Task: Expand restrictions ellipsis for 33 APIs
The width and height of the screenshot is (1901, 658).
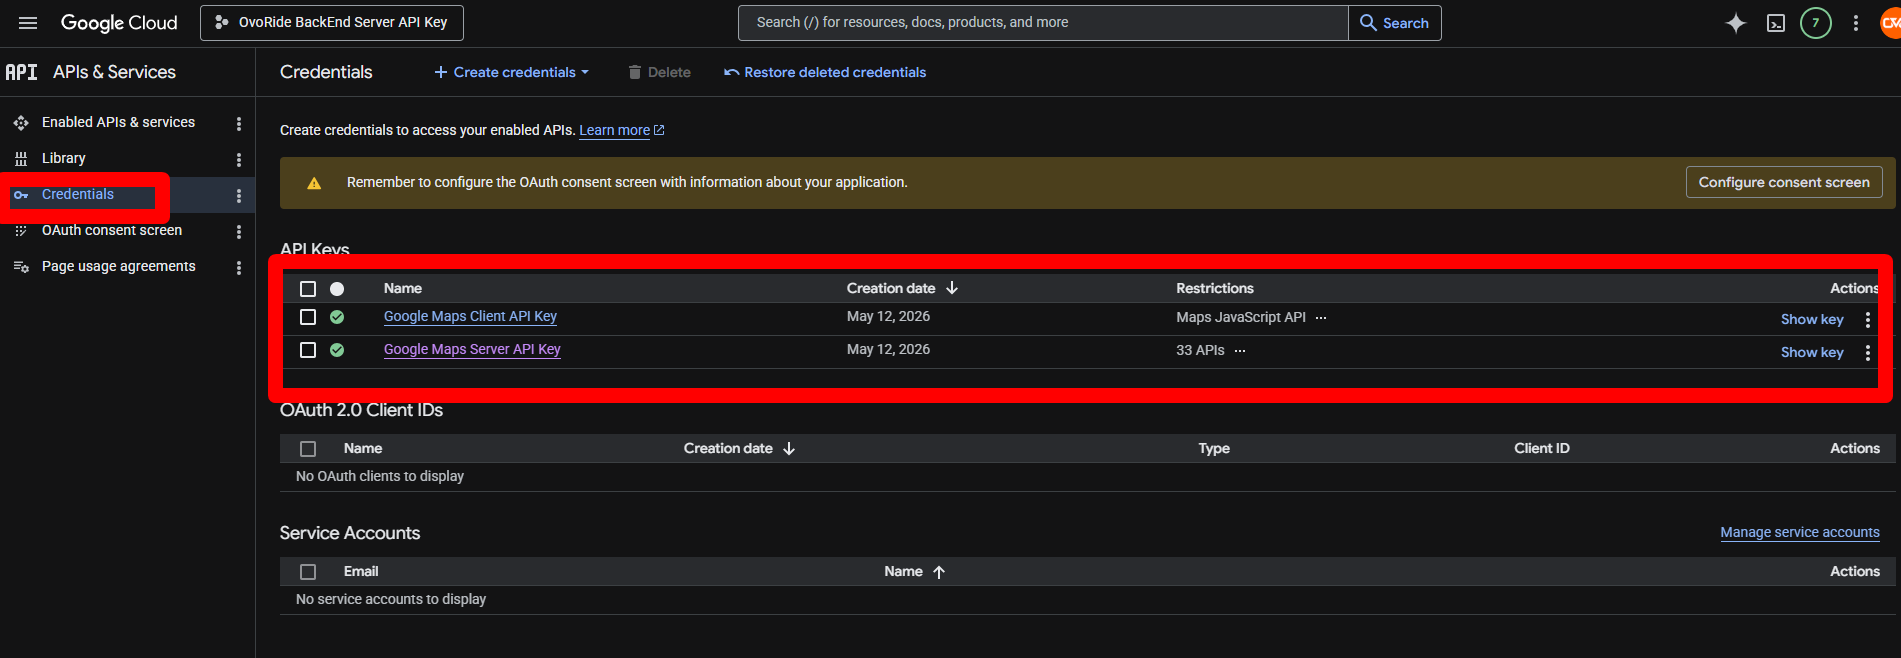Action: point(1240,351)
